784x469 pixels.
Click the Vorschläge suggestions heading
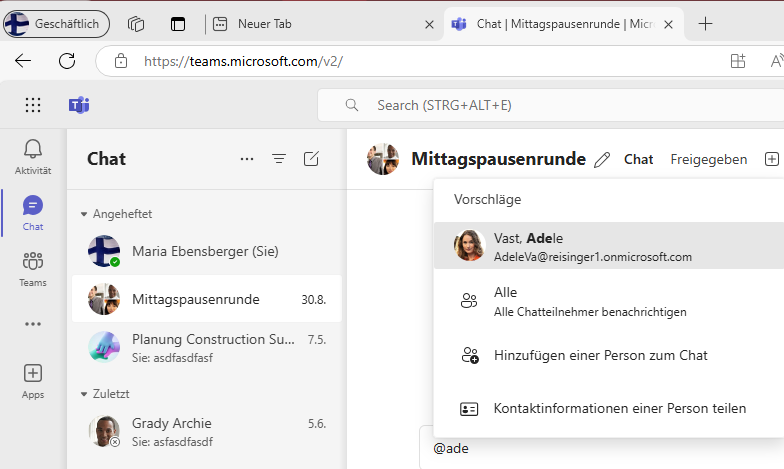pos(488,200)
